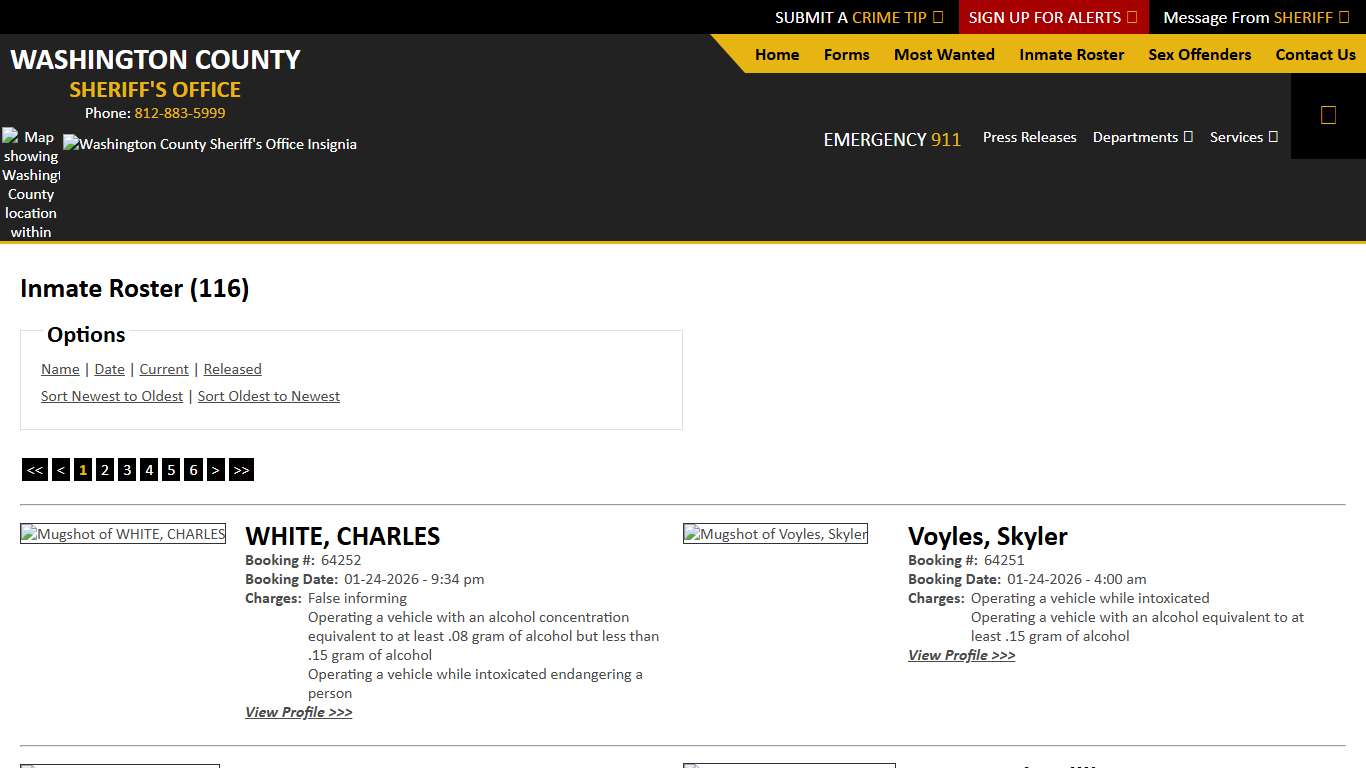Open the Most Wanted page
The height and width of the screenshot is (768, 1366).
pyautogui.click(x=943, y=55)
